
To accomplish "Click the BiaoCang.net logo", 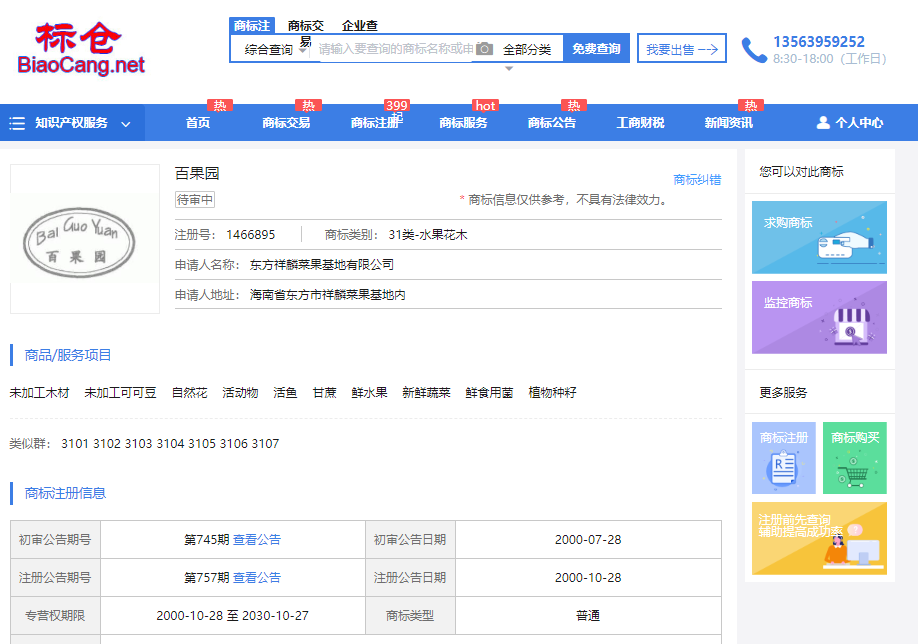I will point(81,49).
